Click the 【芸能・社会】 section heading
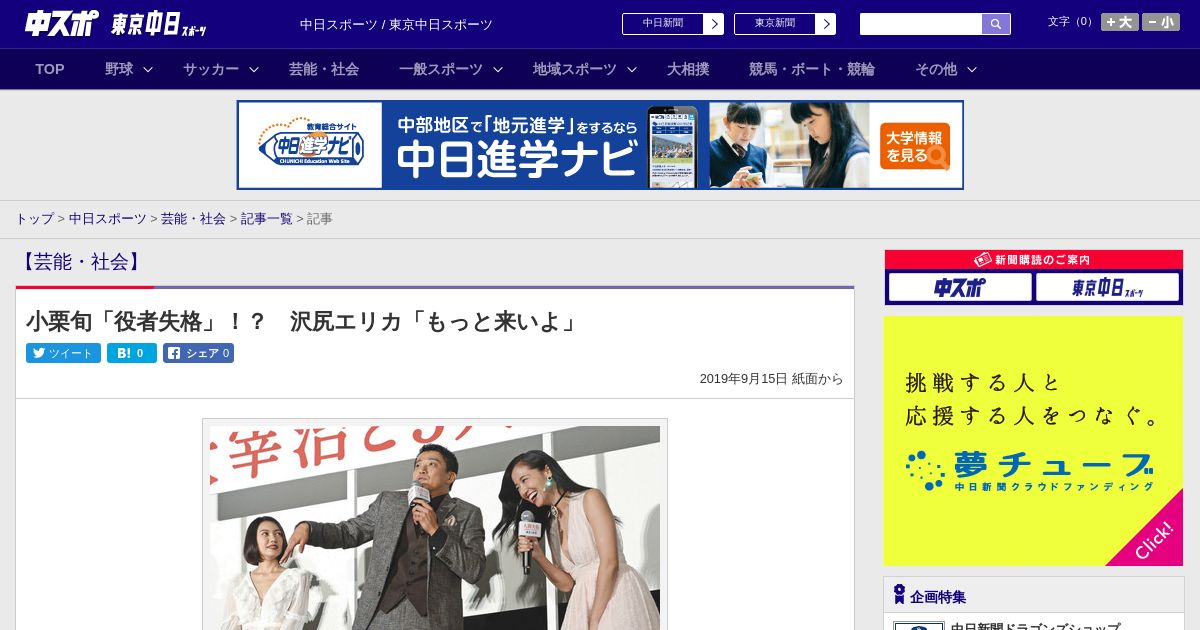Image resolution: width=1200 pixels, height=630 pixels. pos(82,262)
